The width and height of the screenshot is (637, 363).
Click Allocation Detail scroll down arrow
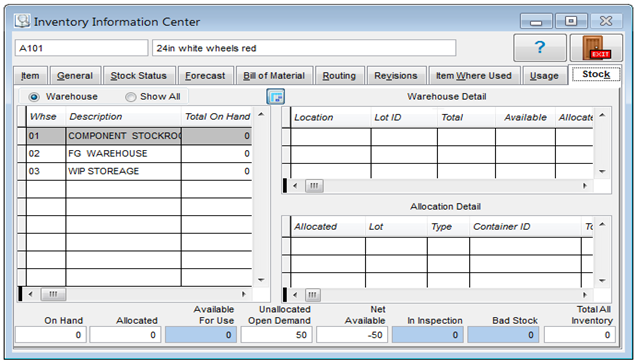tap(602, 281)
